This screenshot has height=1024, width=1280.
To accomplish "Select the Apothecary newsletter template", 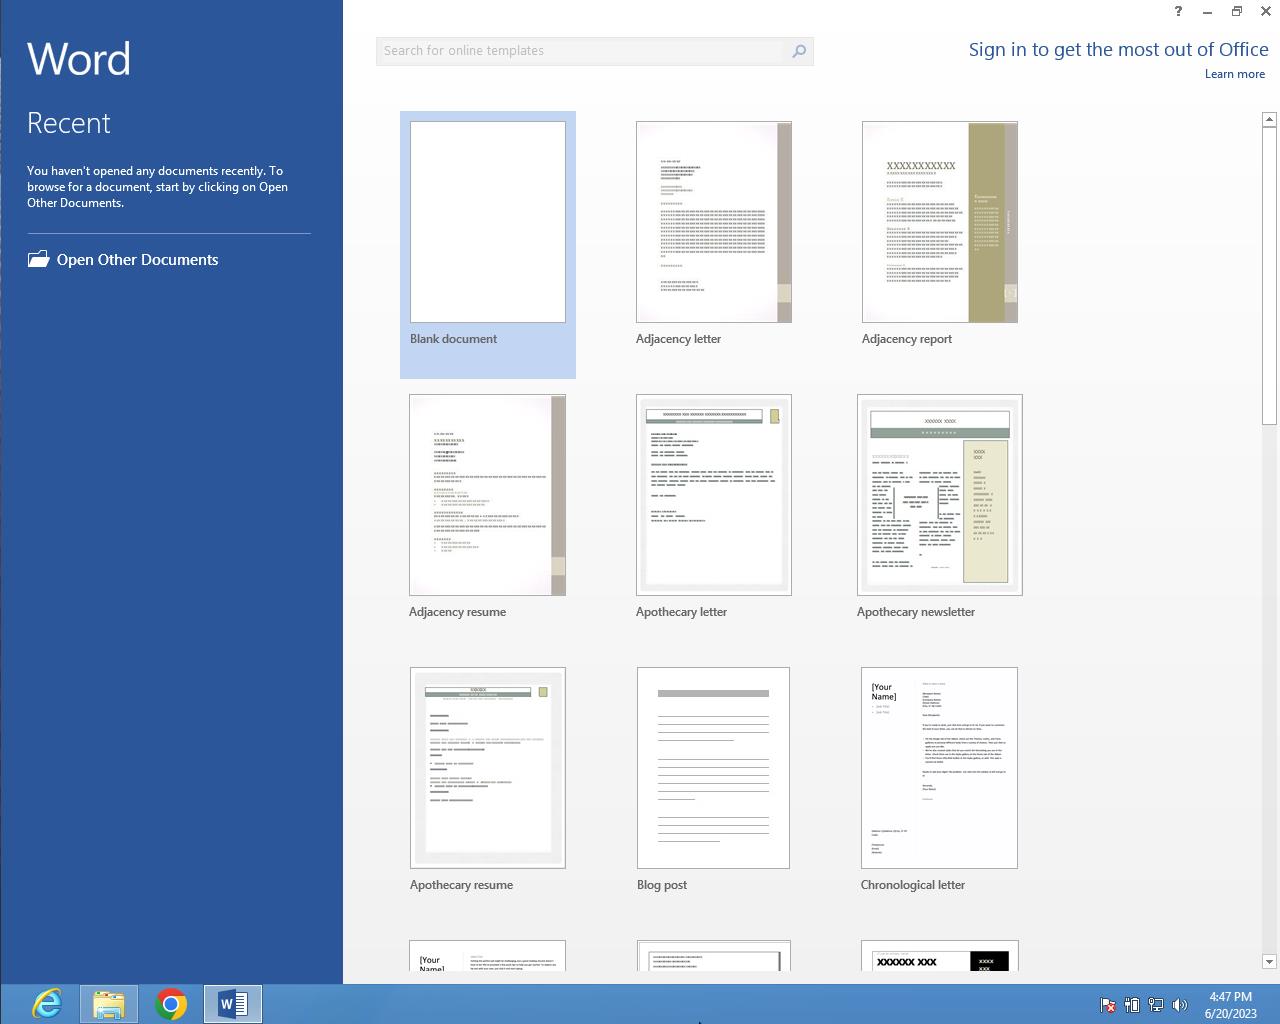I will click(940, 495).
